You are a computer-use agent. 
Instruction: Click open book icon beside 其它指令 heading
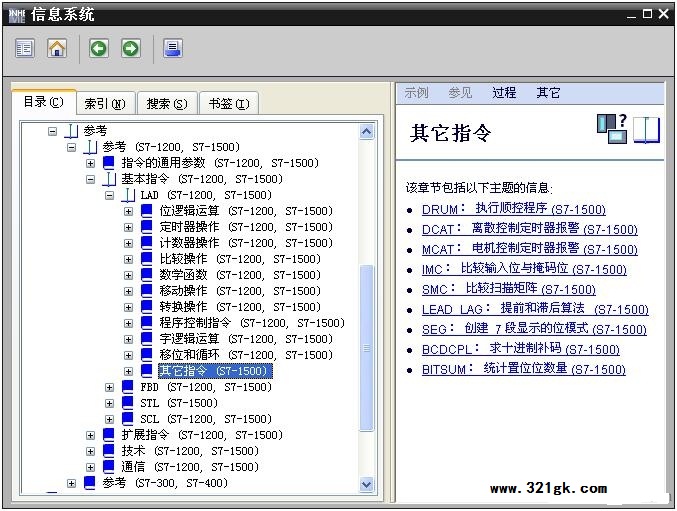click(x=646, y=129)
